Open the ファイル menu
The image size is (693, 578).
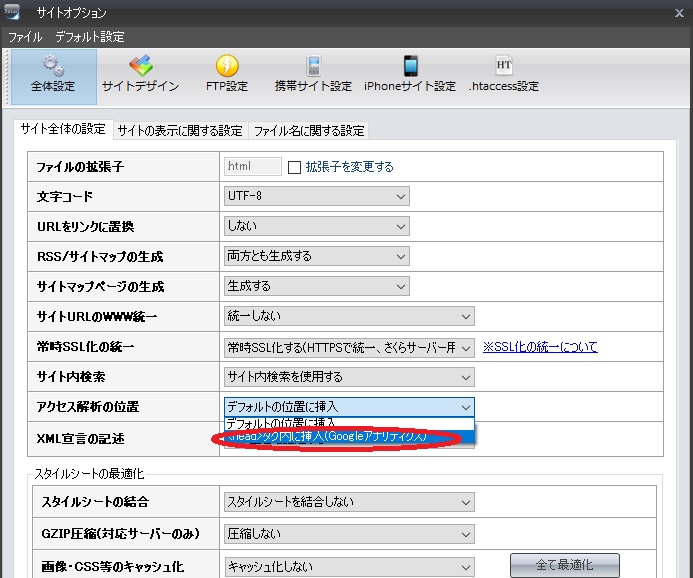25,37
